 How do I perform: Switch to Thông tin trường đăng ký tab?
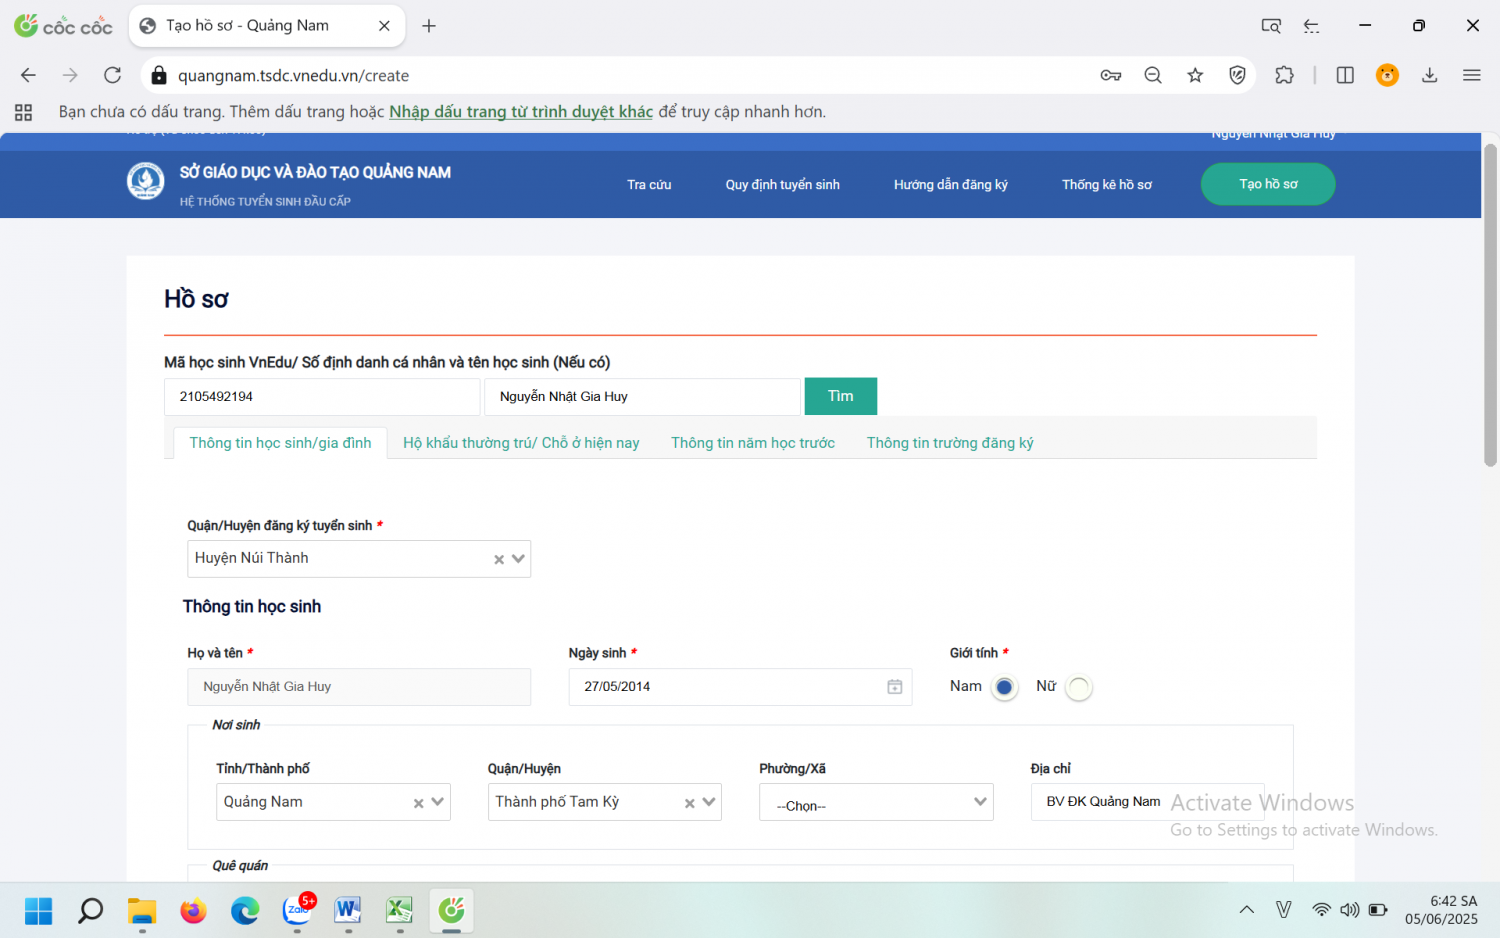click(x=949, y=443)
